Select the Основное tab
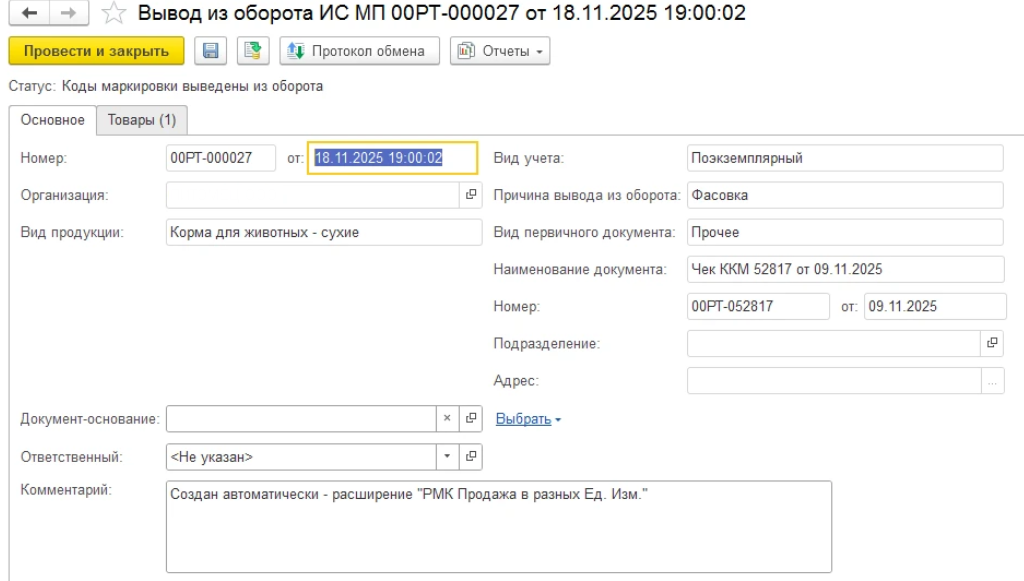The height and width of the screenshot is (581, 1024). point(53,120)
